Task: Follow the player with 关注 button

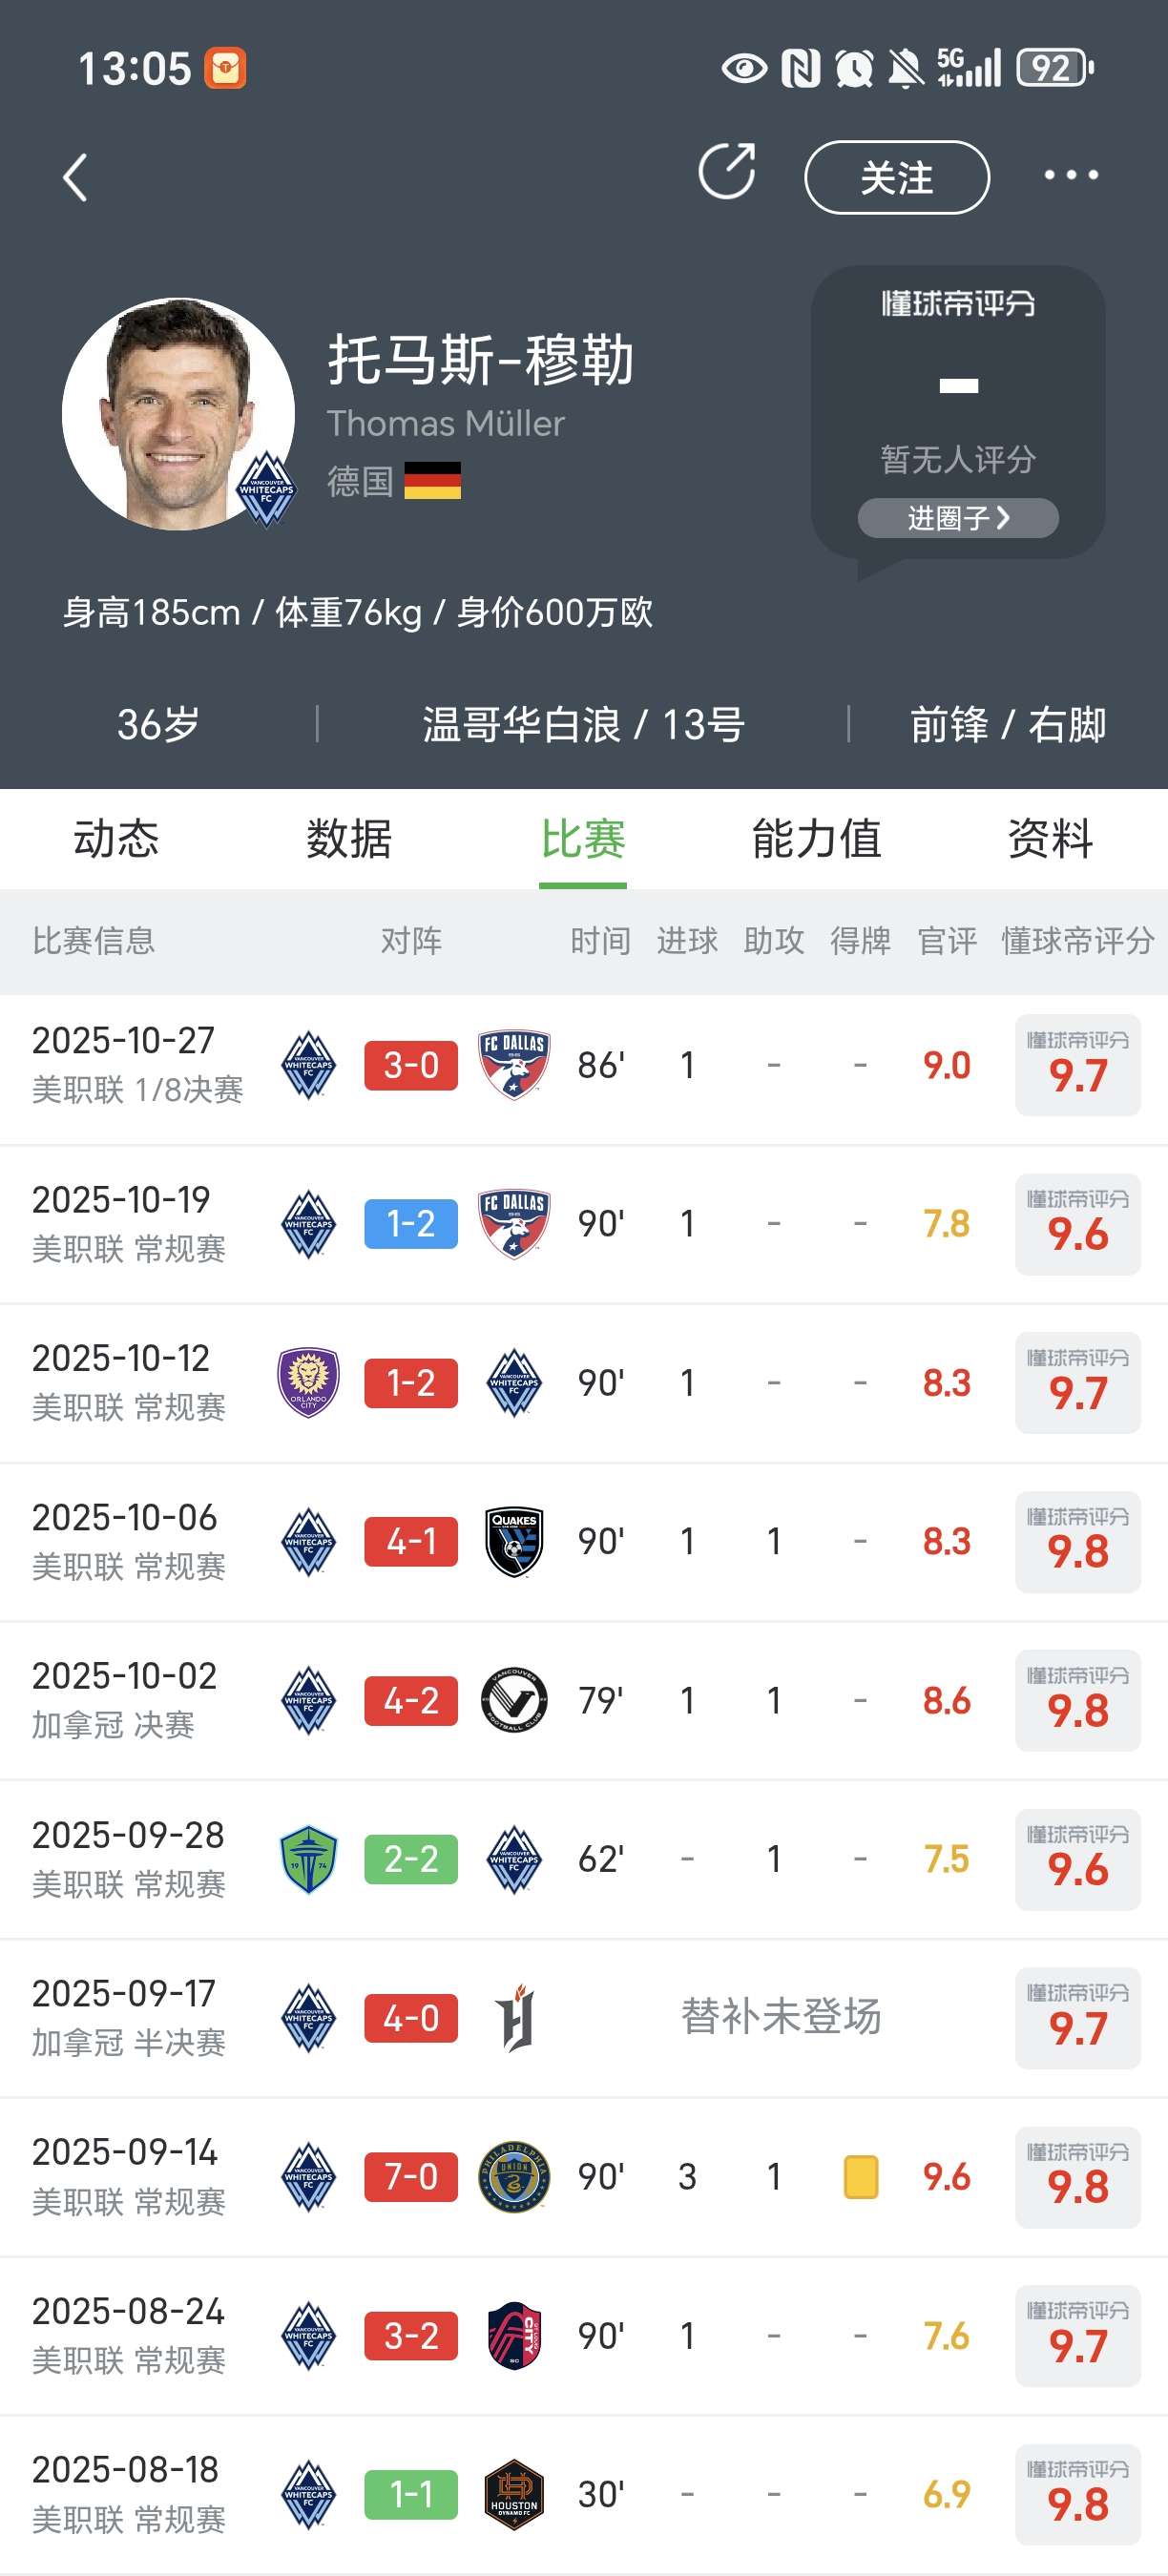Action: pyautogui.click(x=896, y=178)
